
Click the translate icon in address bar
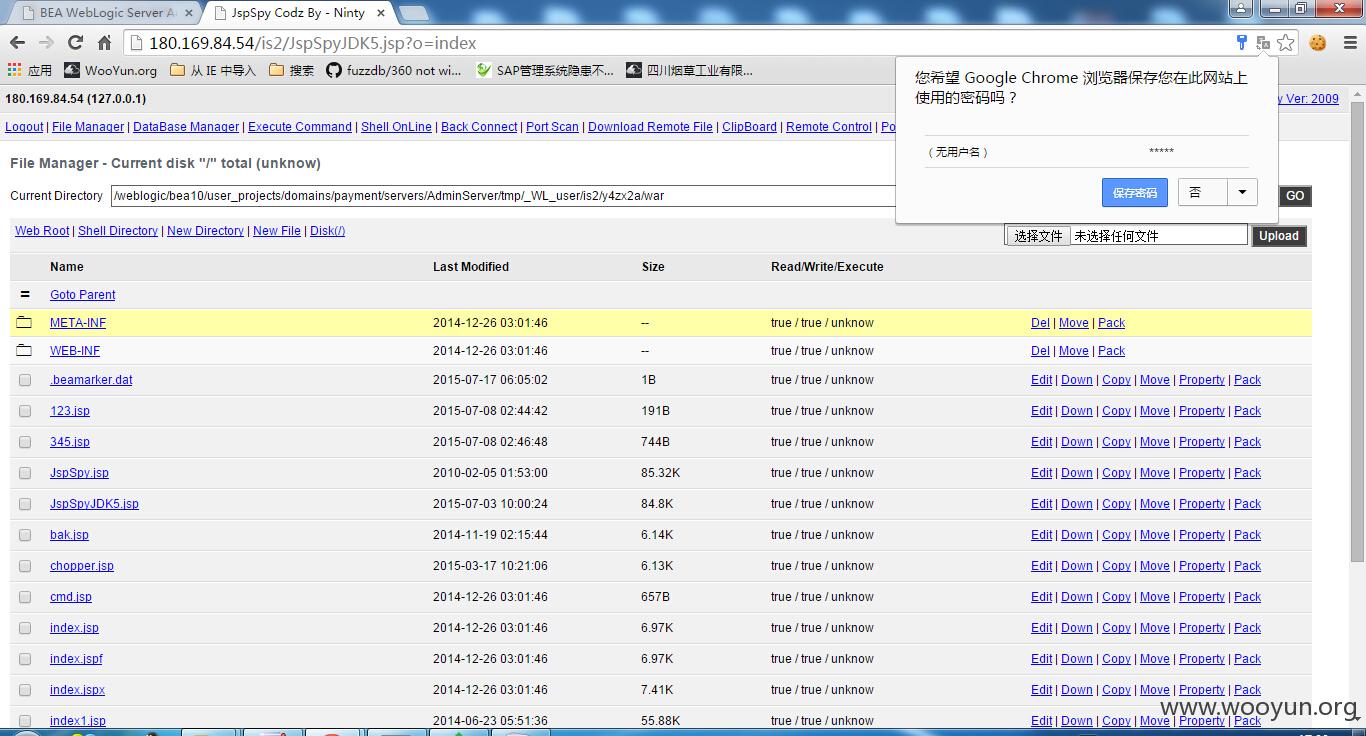(1263, 42)
